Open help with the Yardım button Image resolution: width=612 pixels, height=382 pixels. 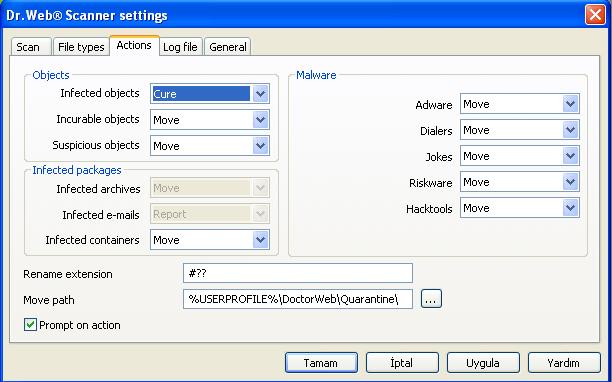point(564,363)
